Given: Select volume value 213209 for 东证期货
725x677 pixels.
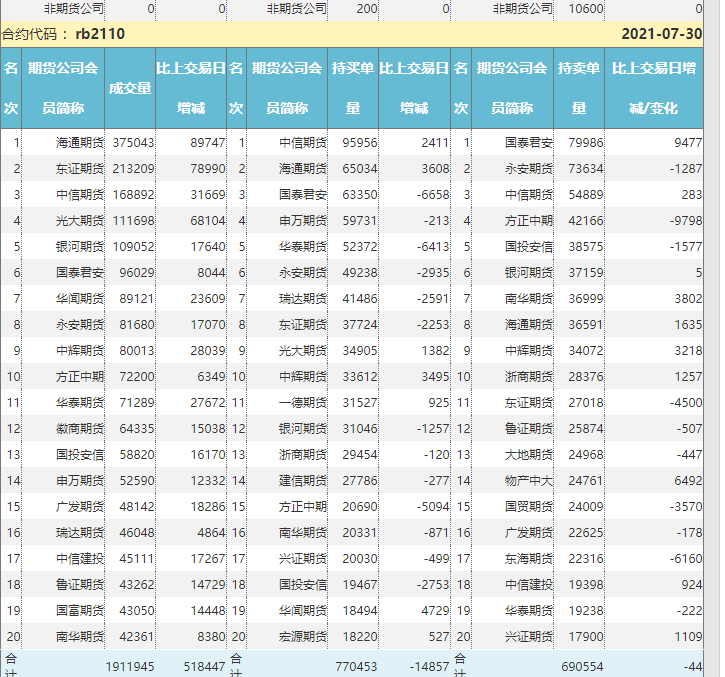Looking at the screenshot, I should [133, 169].
